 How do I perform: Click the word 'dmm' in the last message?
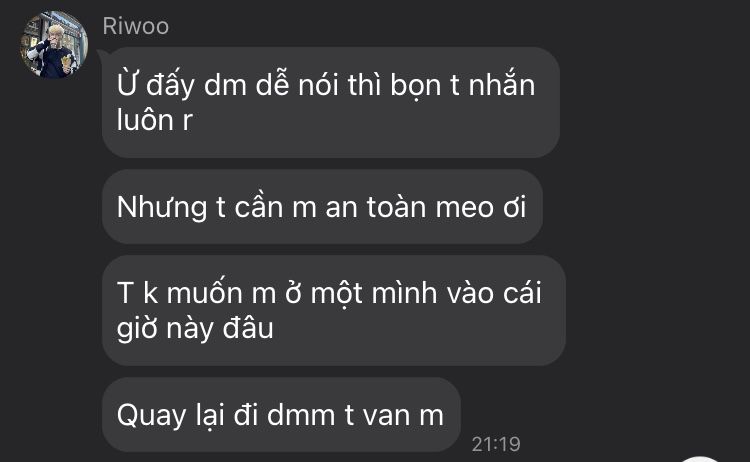(x=301, y=414)
